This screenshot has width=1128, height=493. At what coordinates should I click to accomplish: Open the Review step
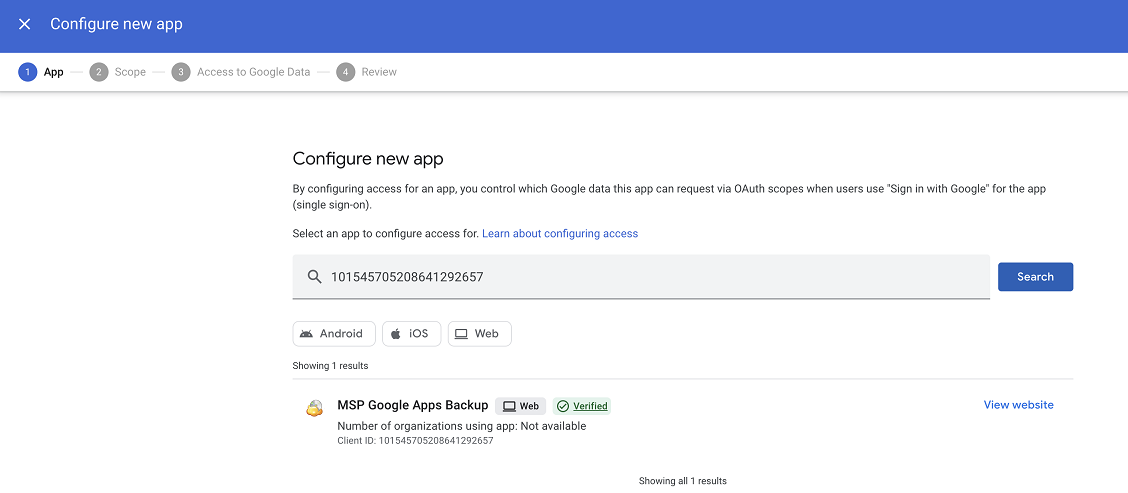(x=367, y=72)
